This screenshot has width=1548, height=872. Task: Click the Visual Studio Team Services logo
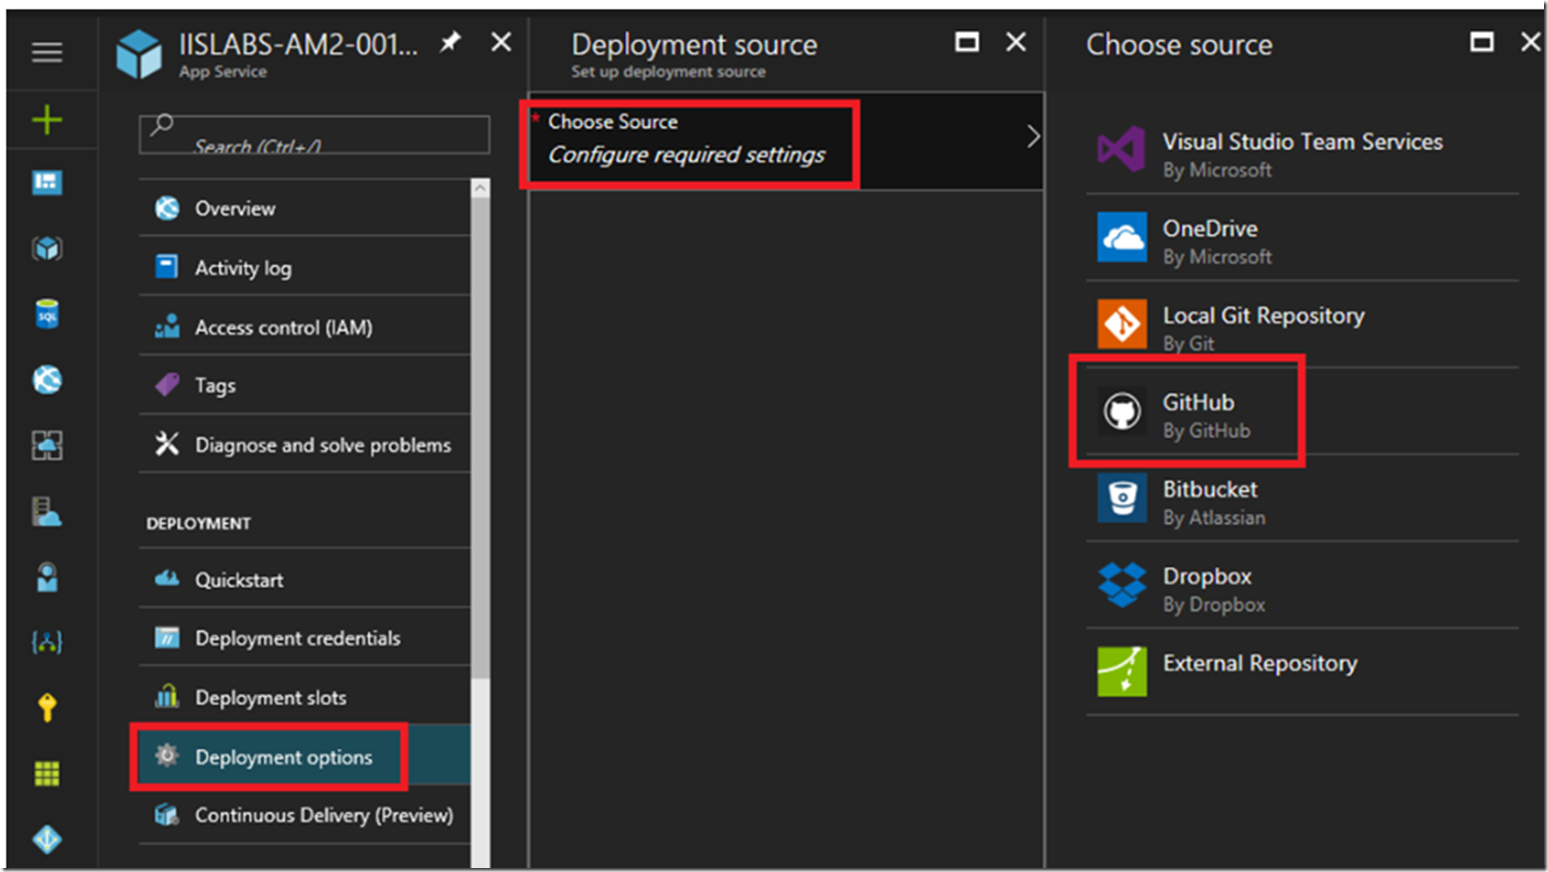[x=1121, y=150]
